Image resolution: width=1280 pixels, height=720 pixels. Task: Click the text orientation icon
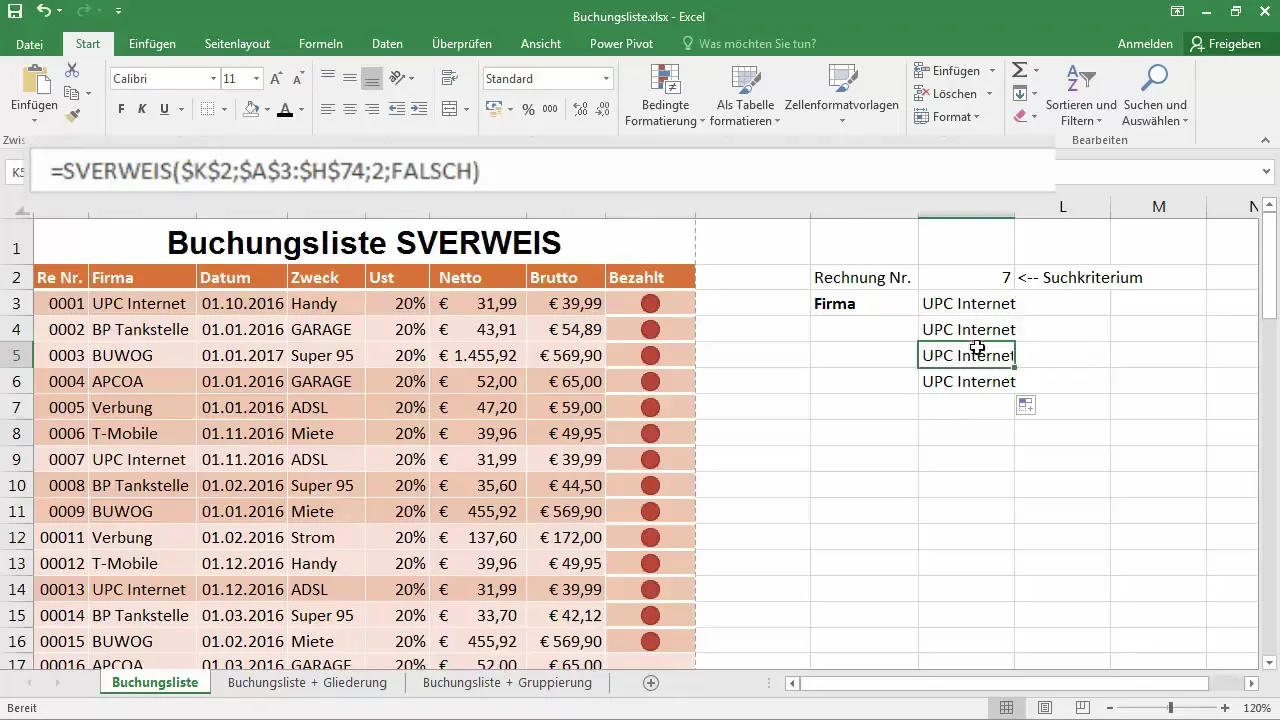pyautogui.click(x=397, y=78)
